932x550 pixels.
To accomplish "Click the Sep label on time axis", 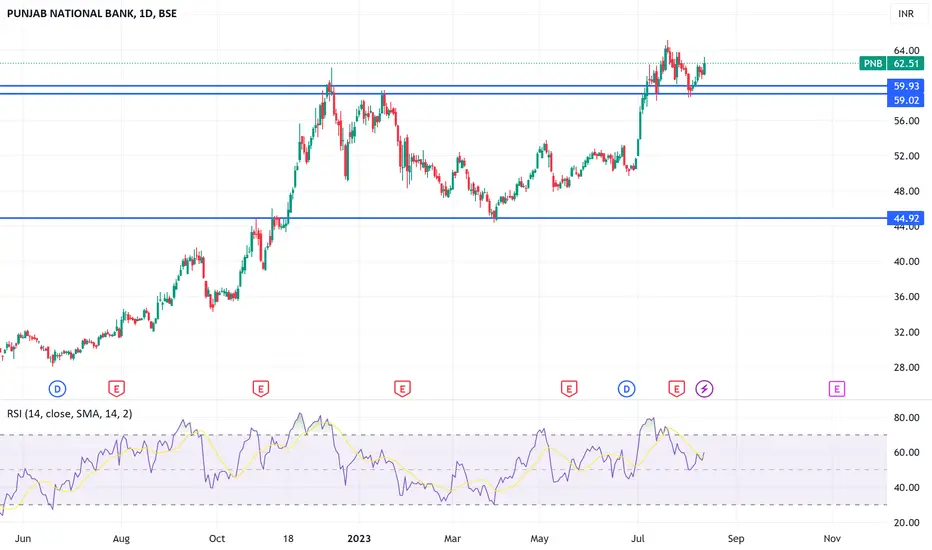I will [736, 538].
